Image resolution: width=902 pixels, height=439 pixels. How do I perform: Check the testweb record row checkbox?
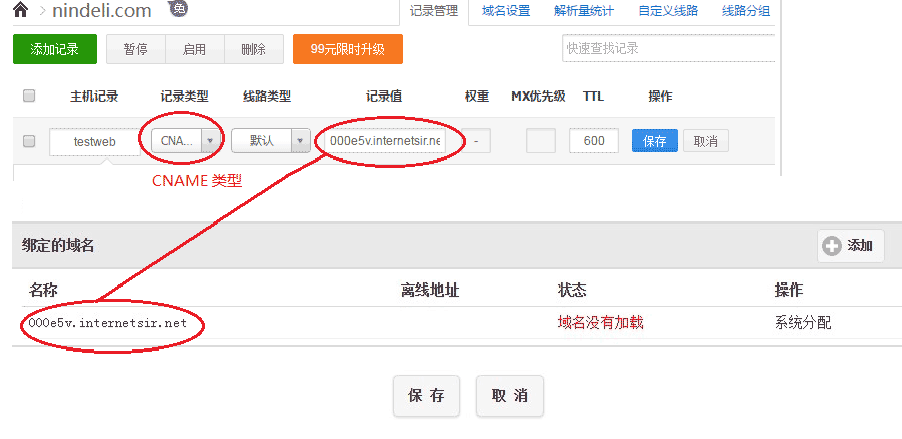coord(29,141)
